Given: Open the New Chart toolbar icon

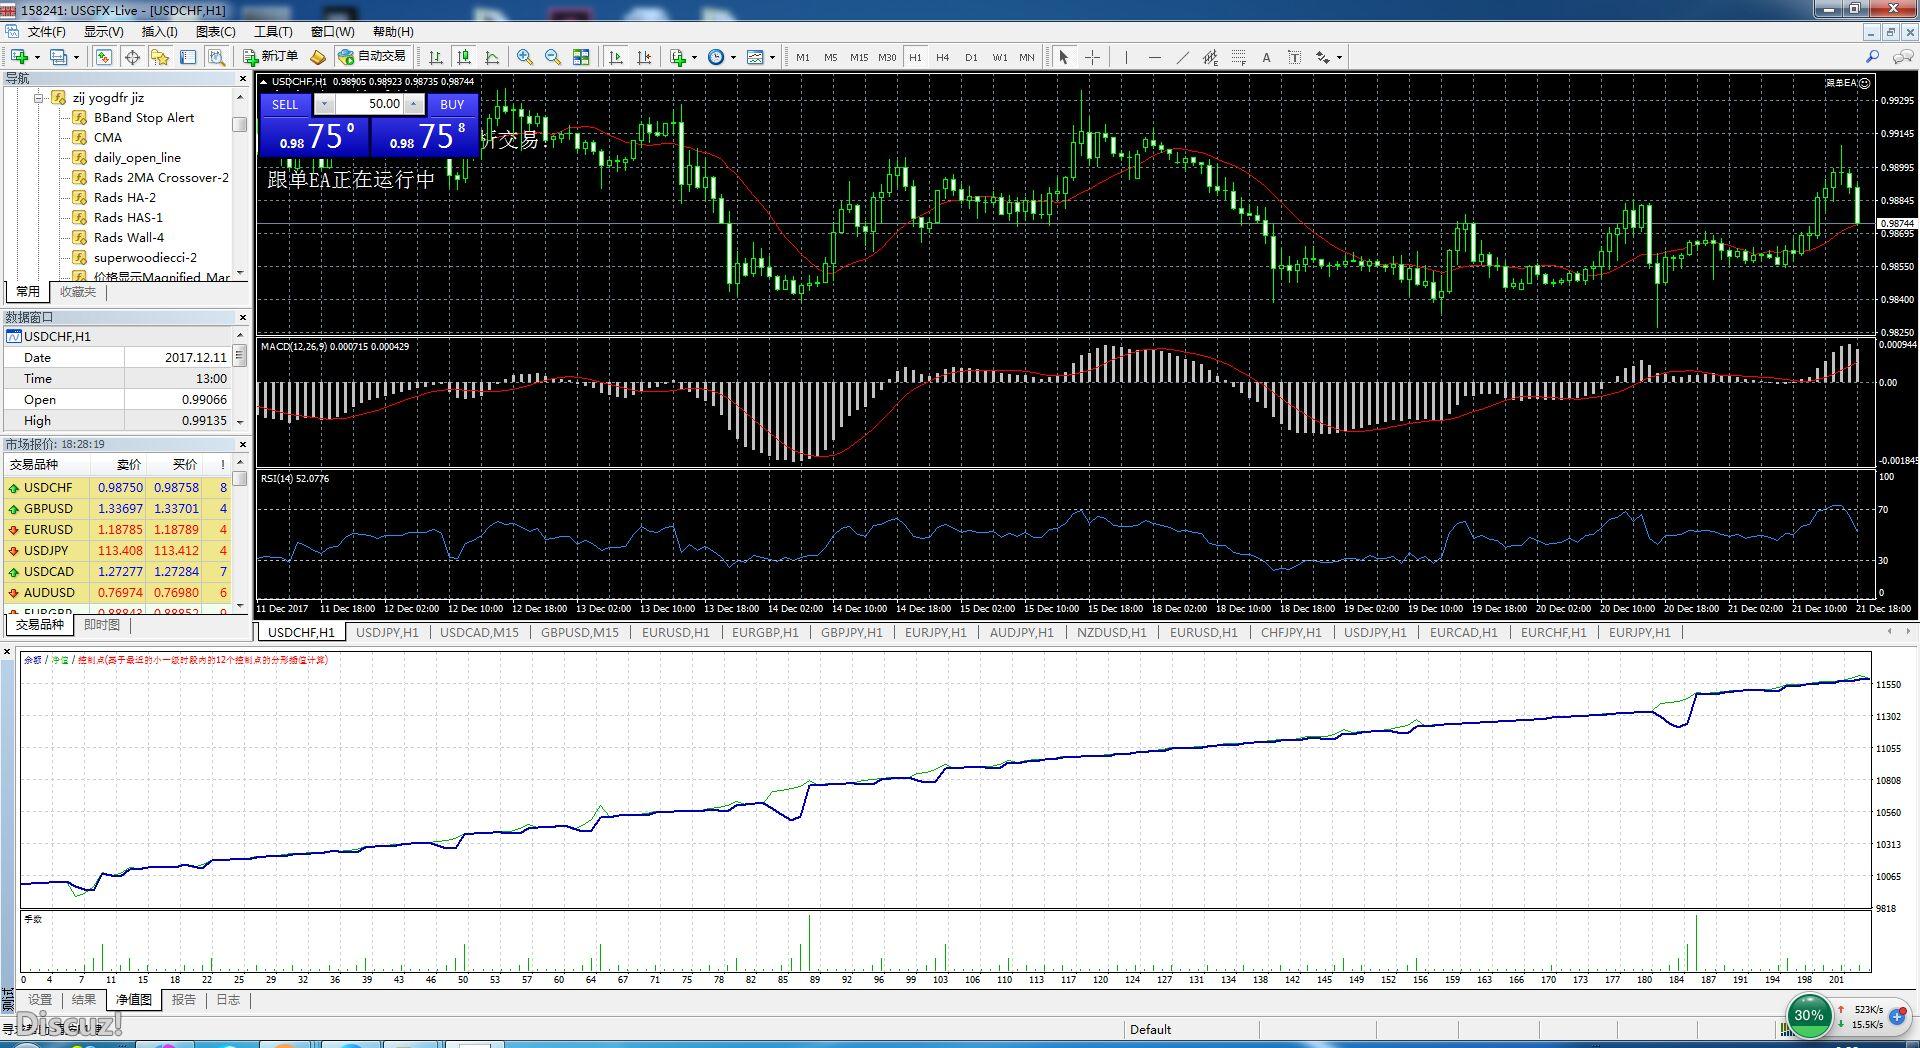Looking at the screenshot, I should pos(19,57).
